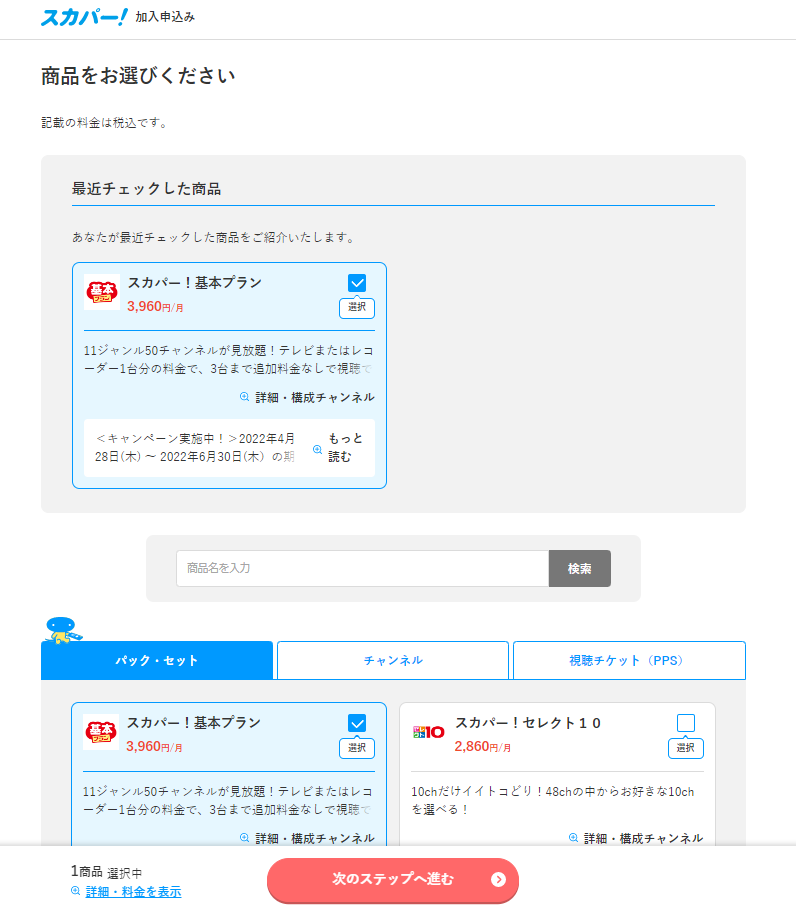Open 詳細・料金を表示 link
The width and height of the screenshot is (796, 911).
(133, 891)
